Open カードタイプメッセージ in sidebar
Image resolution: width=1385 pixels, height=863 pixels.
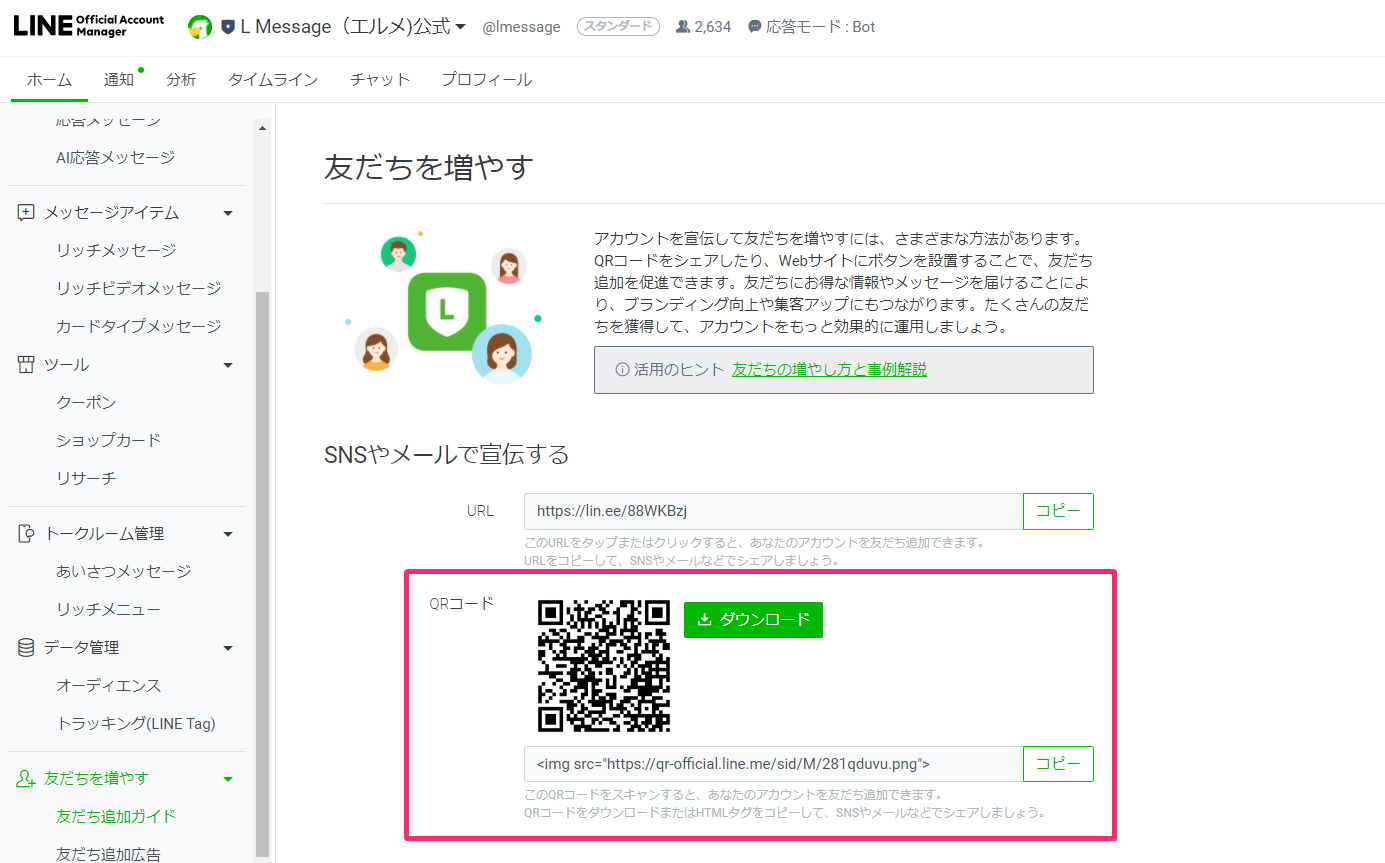(139, 326)
